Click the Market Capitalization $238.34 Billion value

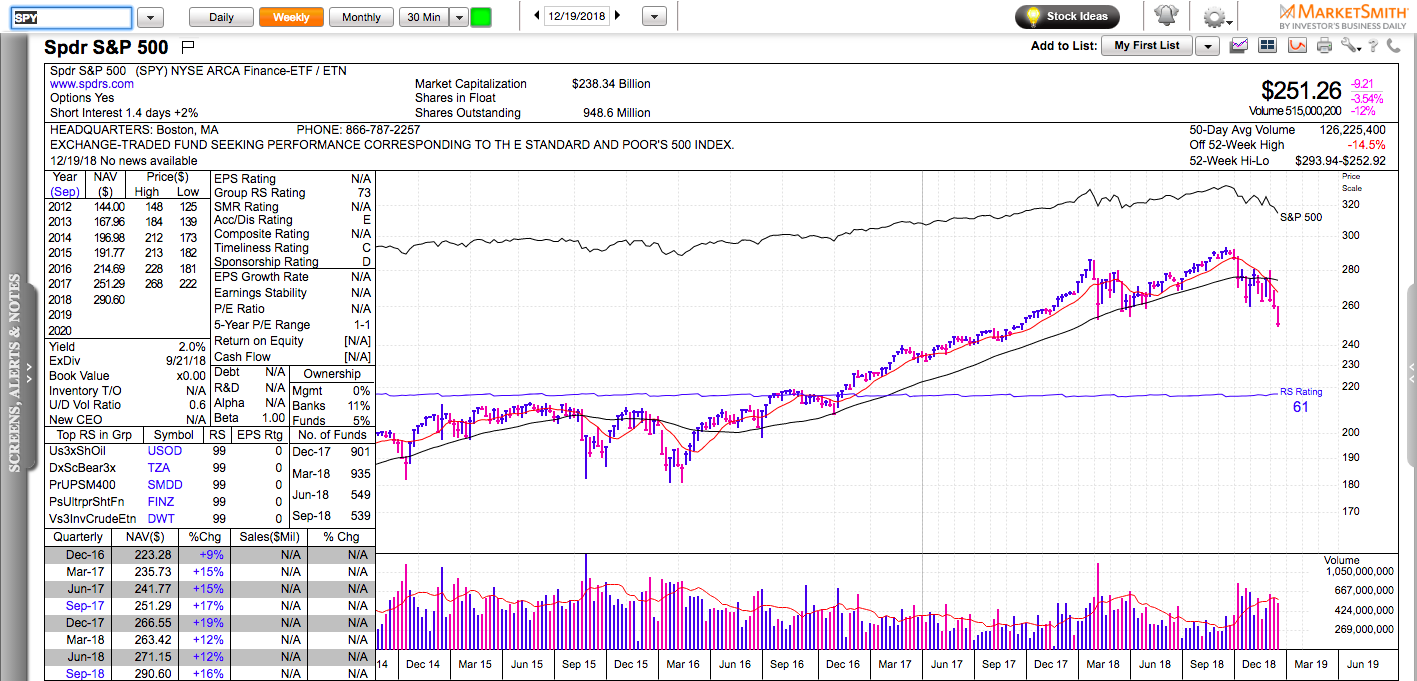coord(610,84)
